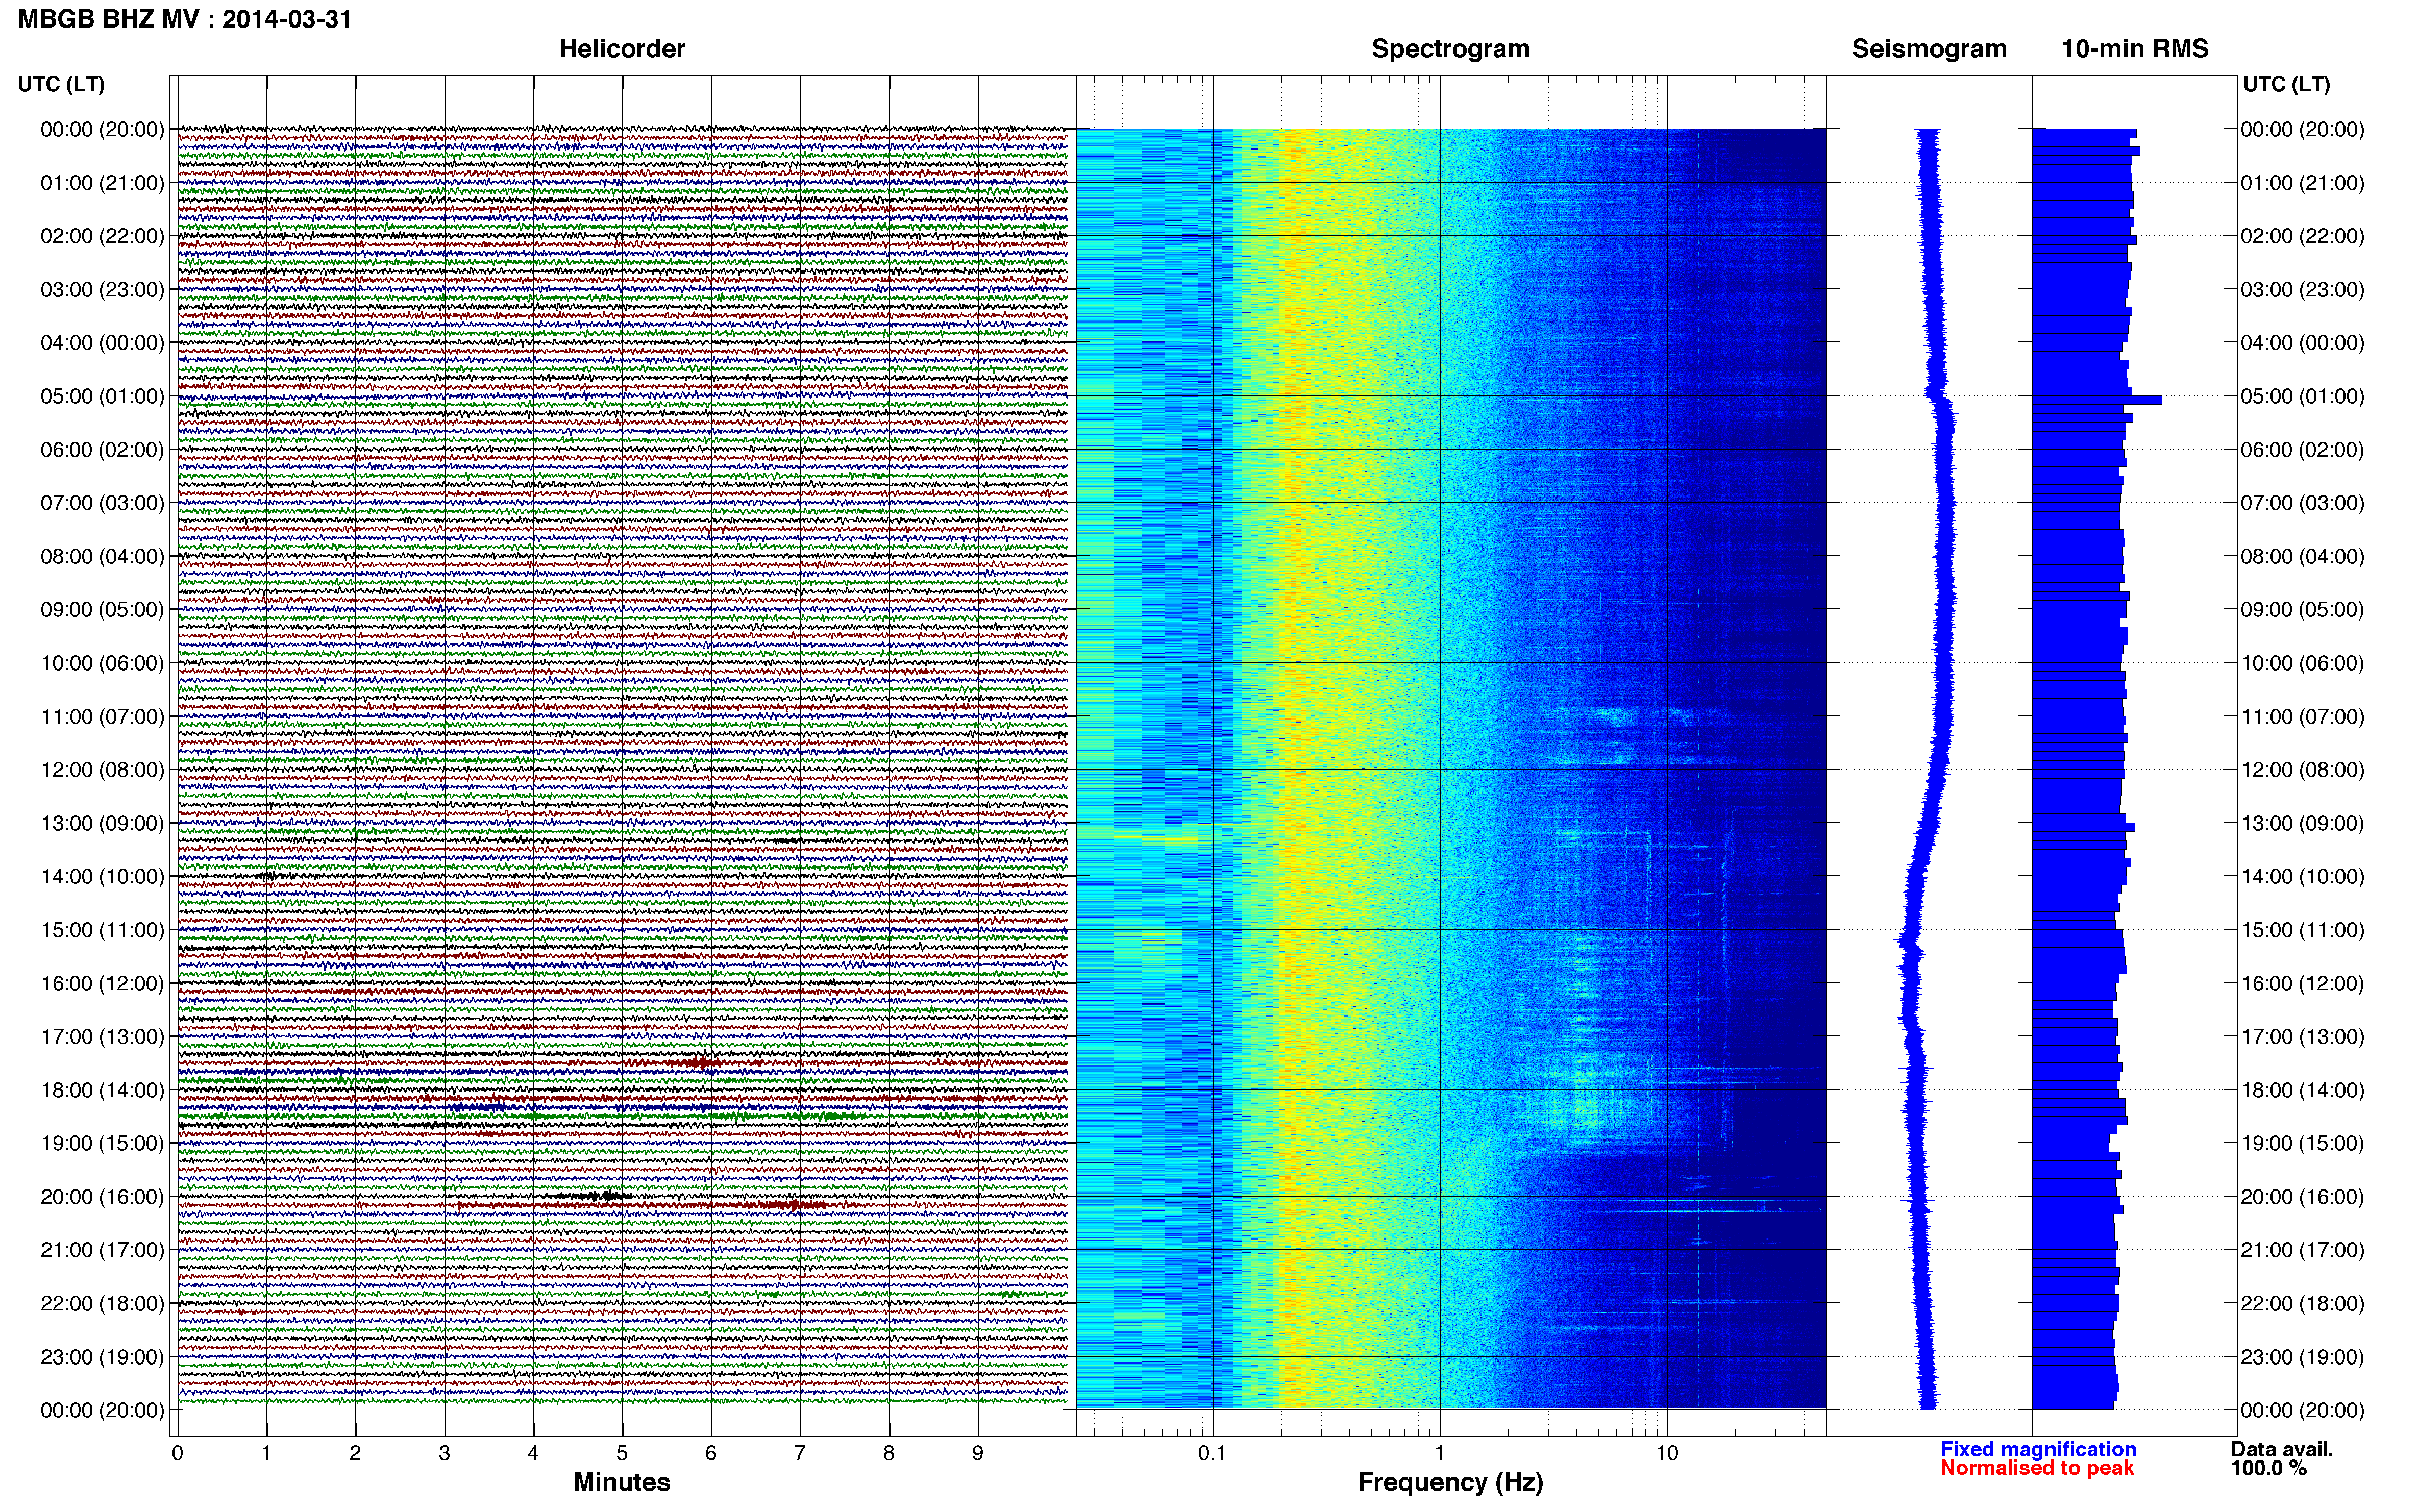Viewport: 2419px width, 1512px height.
Task: Click the dark burst on the 20:00 helicorder trace
Action: pos(596,1196)
